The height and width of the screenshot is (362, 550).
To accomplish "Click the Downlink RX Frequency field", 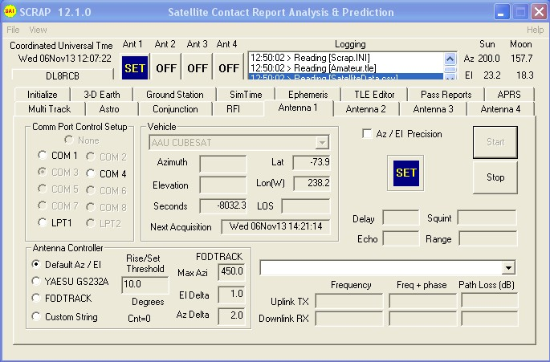I will [x=349, y=319].
